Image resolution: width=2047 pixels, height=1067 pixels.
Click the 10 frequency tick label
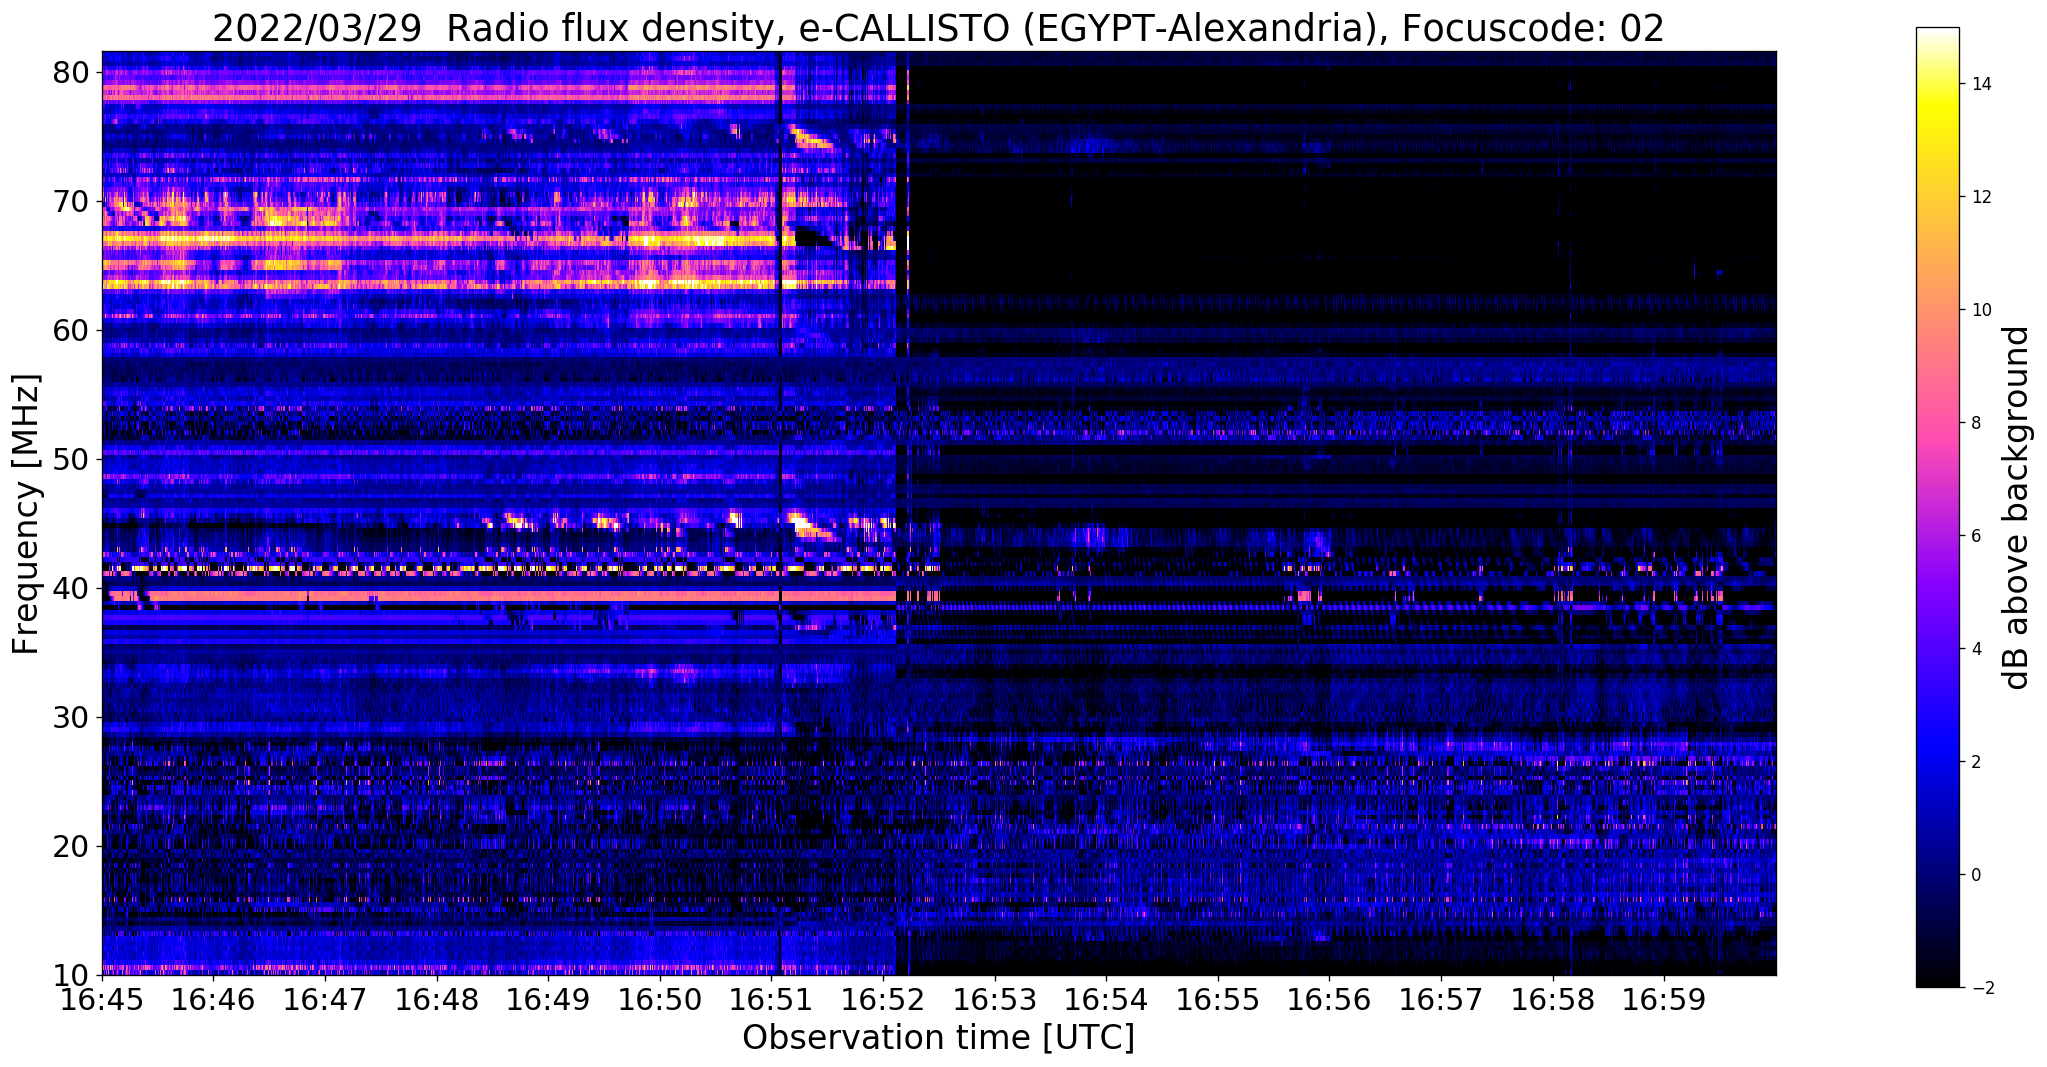coord(73,975)
